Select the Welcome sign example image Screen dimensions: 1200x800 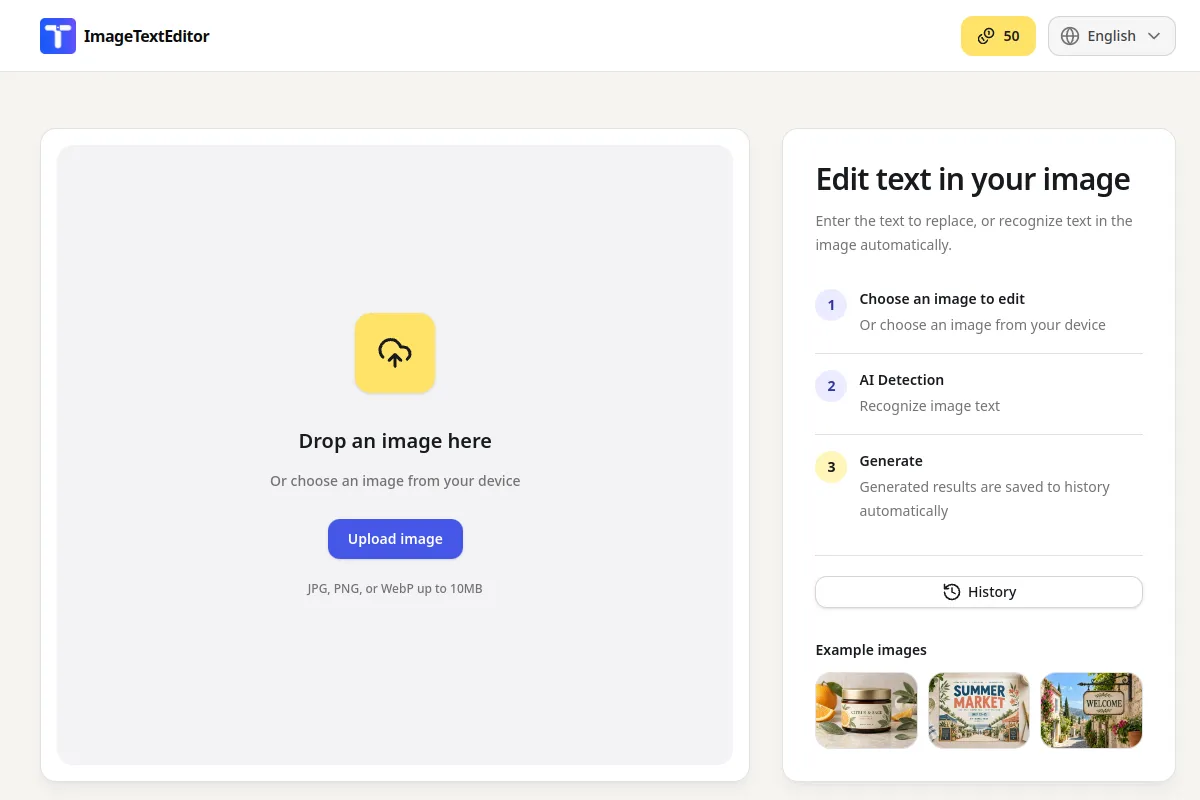[x=1091, y=711]
